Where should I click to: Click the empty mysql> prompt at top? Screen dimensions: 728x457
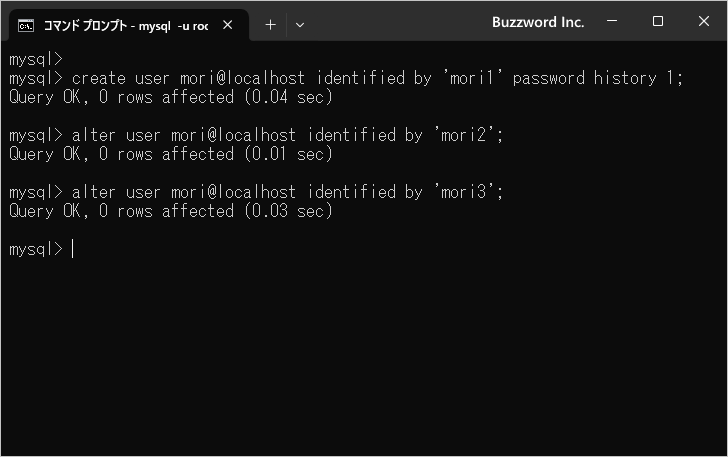[x=35, y=59]
